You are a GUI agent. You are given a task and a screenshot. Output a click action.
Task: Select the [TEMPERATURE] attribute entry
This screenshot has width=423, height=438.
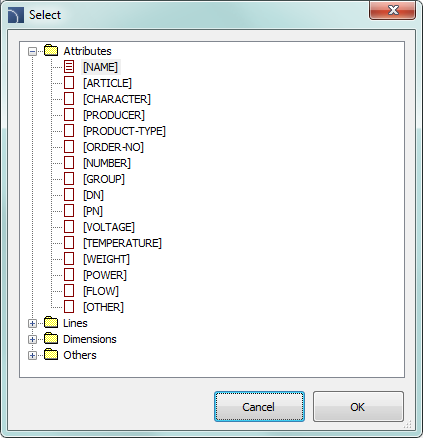122,243
